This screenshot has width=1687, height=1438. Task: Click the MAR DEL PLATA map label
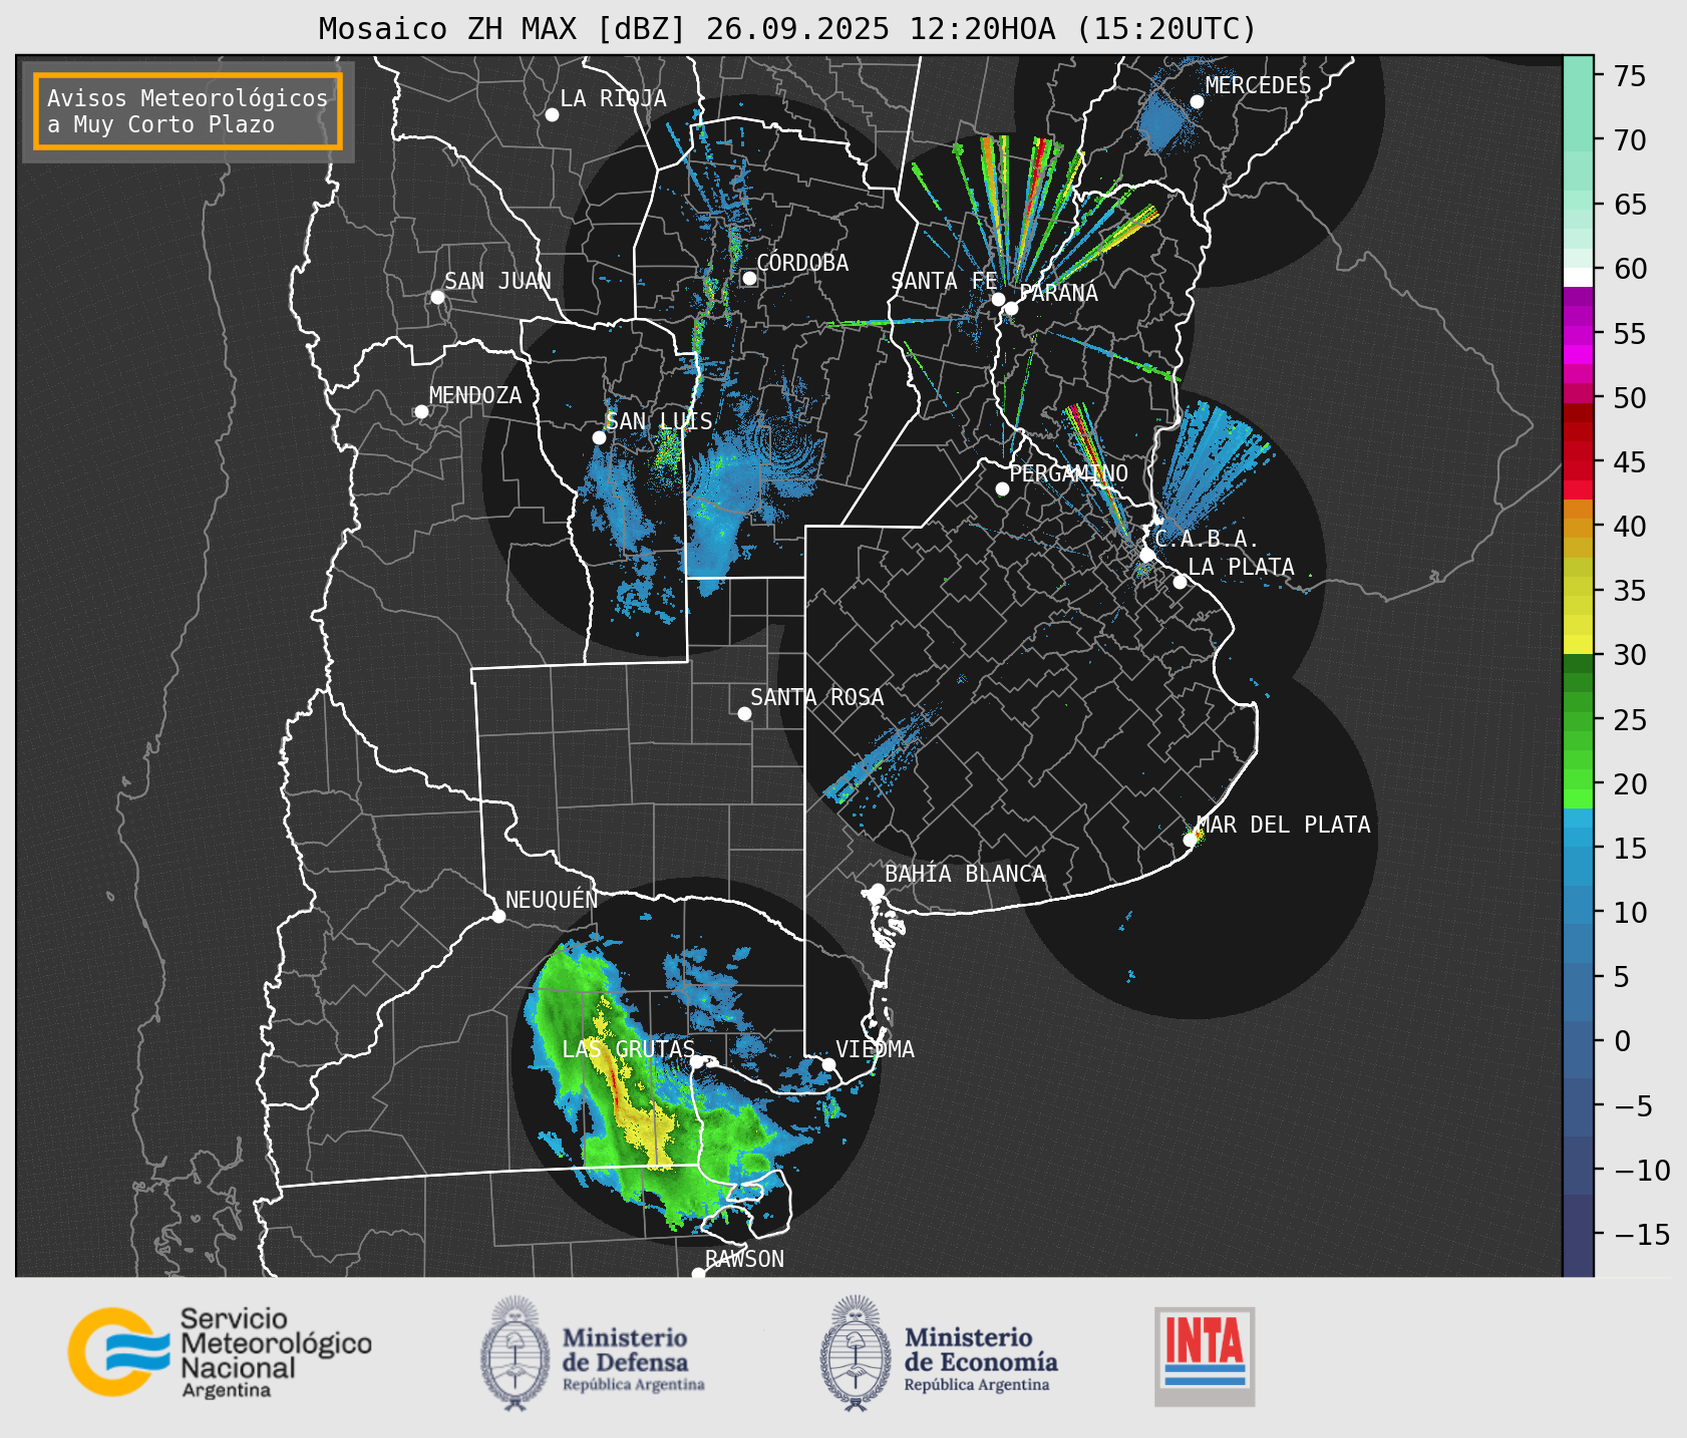coord(1284,825)
